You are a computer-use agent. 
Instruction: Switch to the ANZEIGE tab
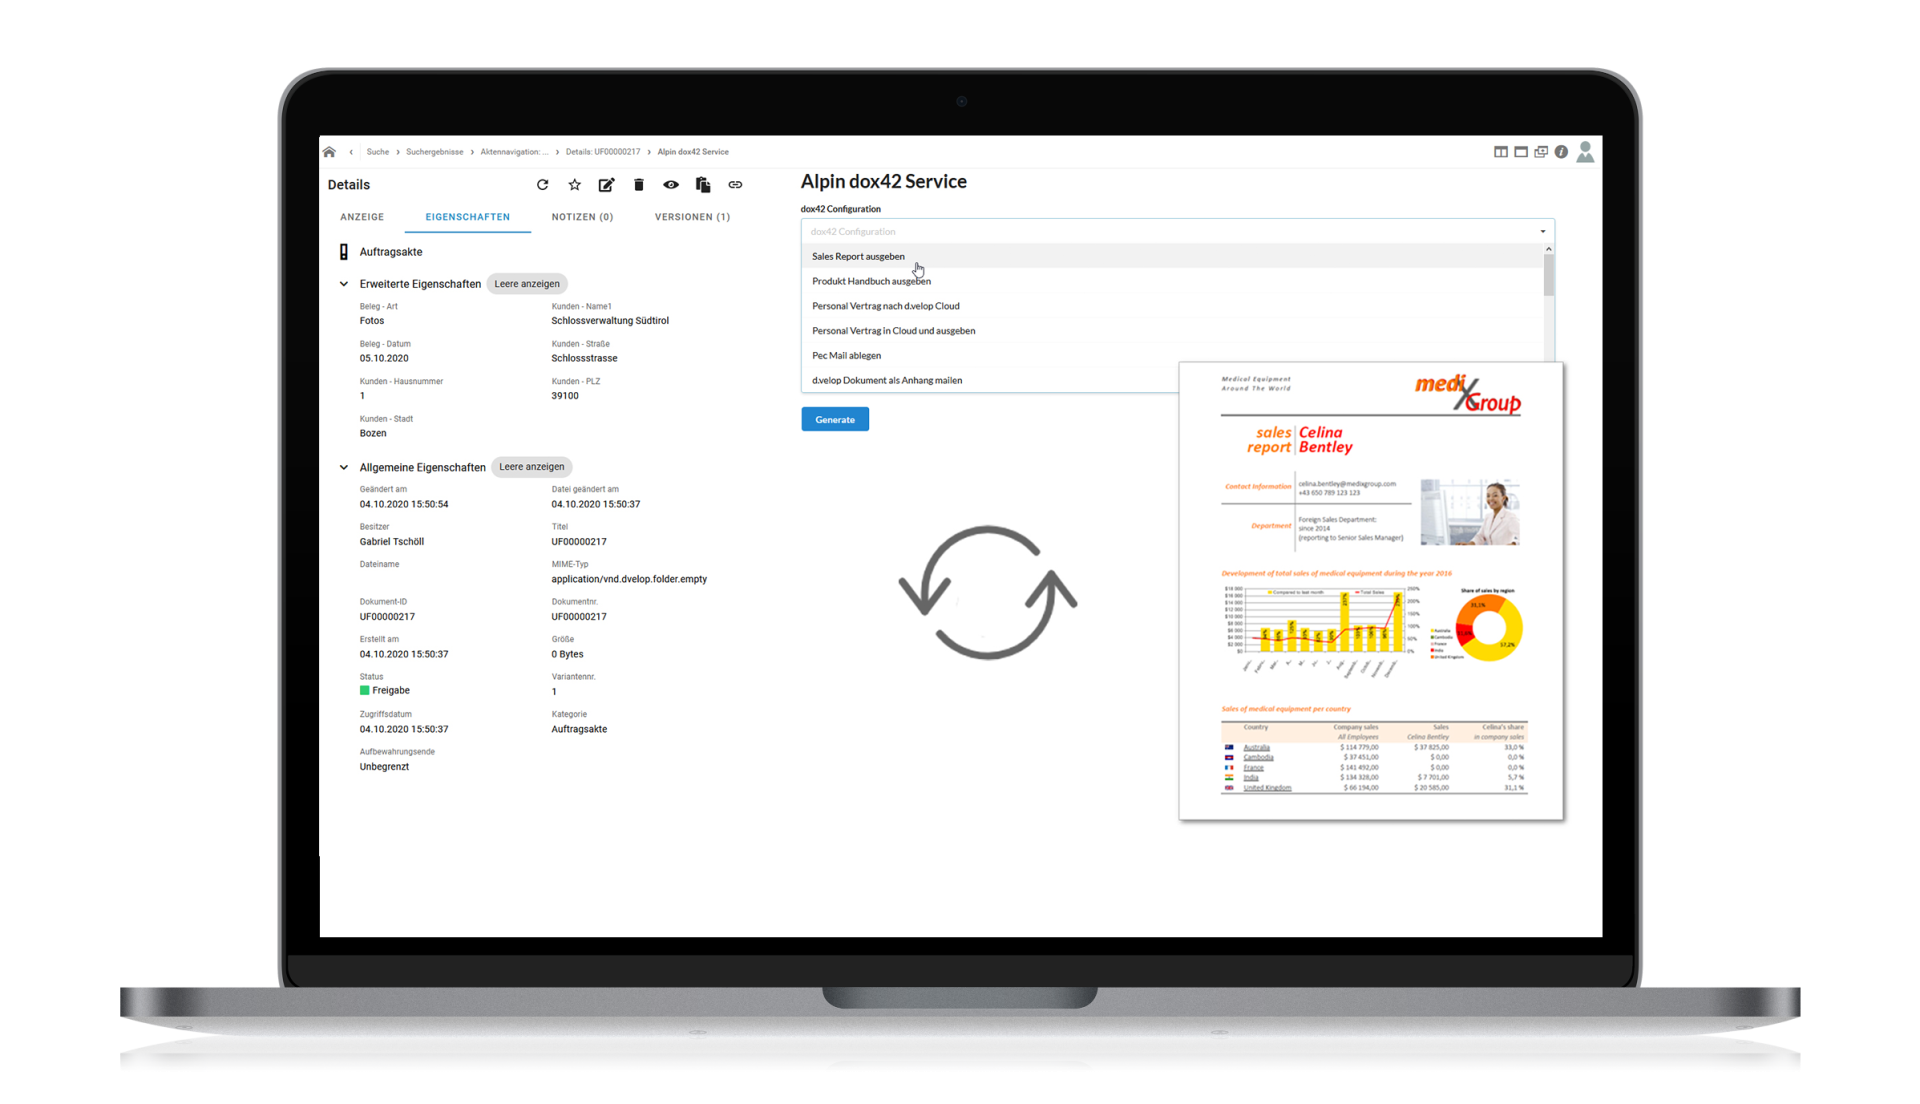pos(362,216)
